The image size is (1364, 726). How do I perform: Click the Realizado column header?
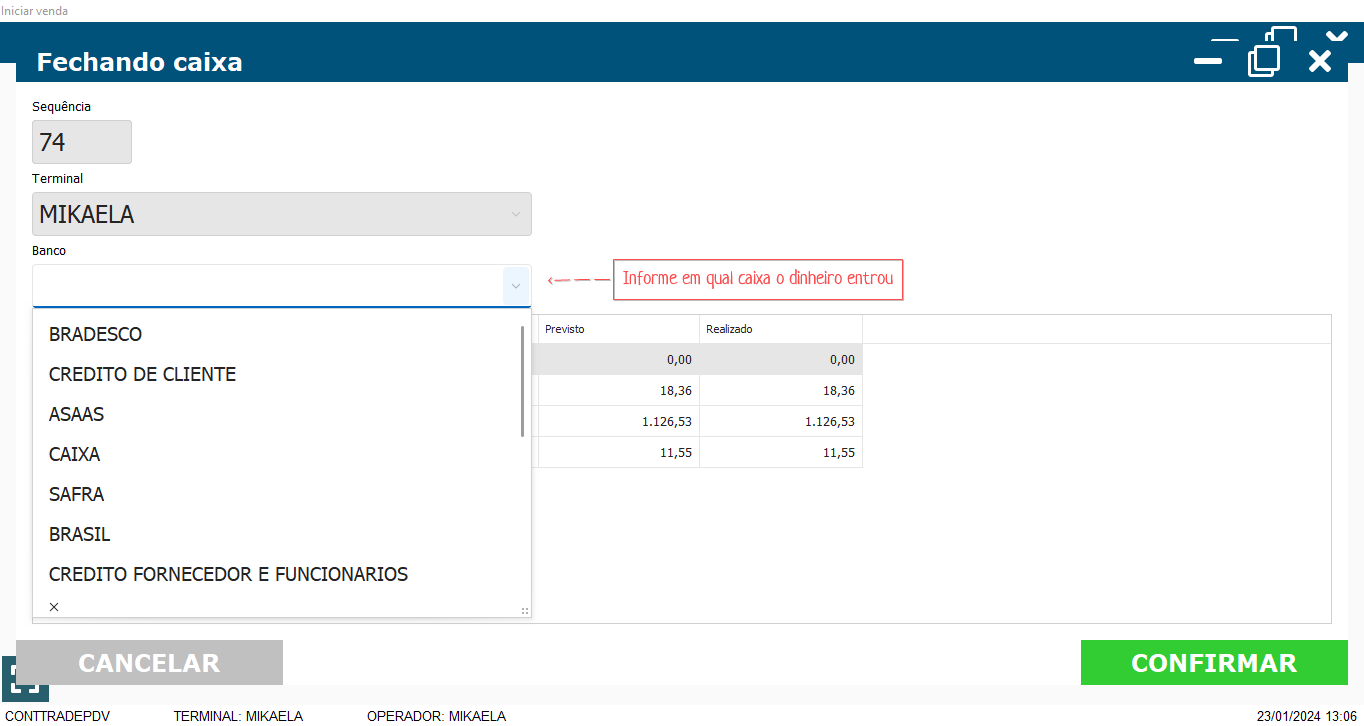pos(781,329)
